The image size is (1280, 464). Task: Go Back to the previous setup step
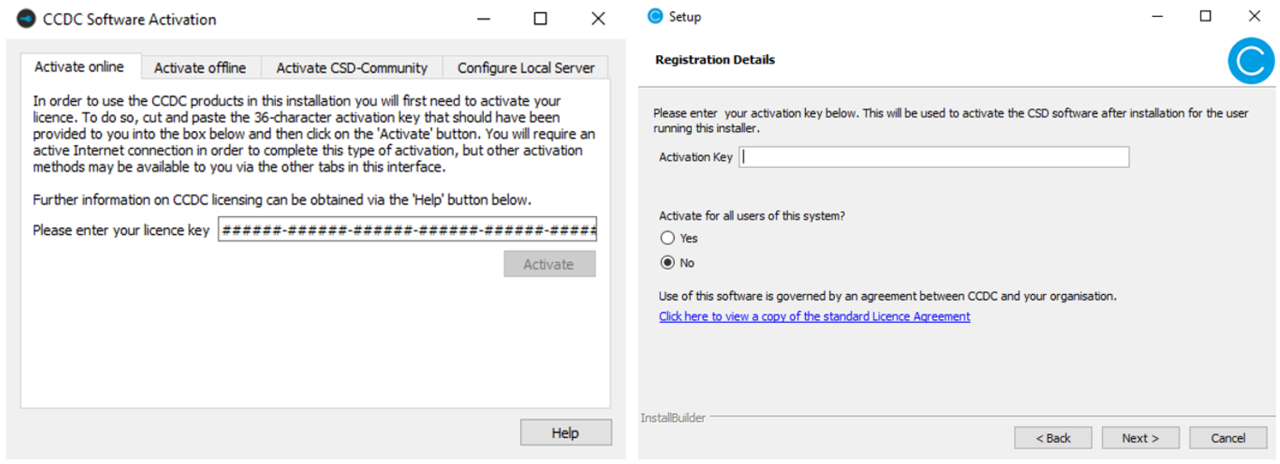pos(1052,438)
